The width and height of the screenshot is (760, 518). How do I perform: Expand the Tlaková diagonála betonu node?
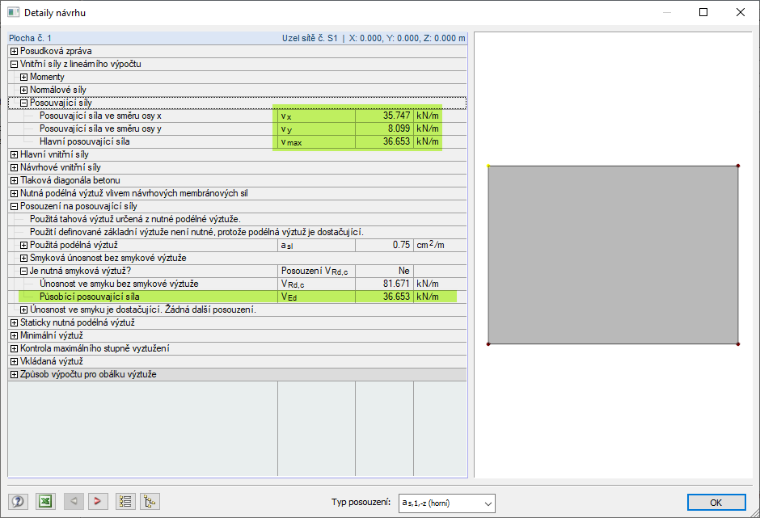[x=14, y=180]
